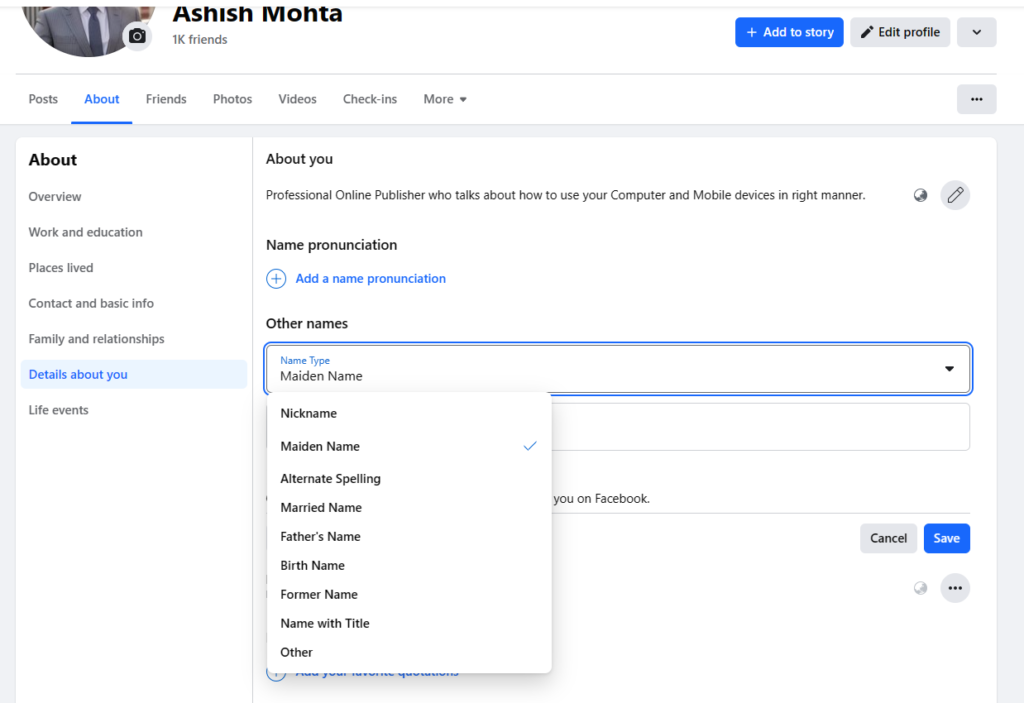This screenshot has height=703, width=1024.
Task: Click the Other names heading
Action: coord(306,323)
